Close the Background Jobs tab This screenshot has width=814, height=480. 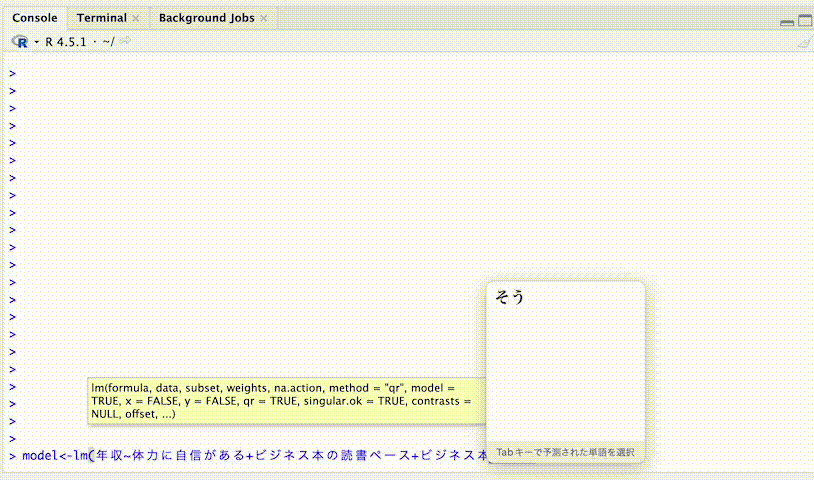(264, 18)
